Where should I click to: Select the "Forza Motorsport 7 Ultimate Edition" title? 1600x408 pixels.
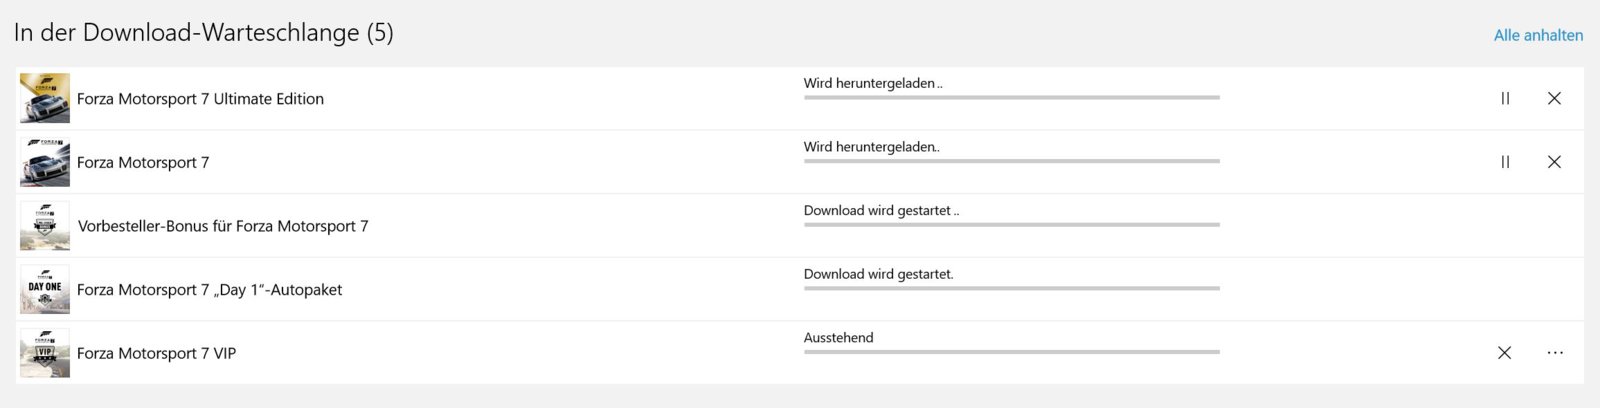pos(200,99)
